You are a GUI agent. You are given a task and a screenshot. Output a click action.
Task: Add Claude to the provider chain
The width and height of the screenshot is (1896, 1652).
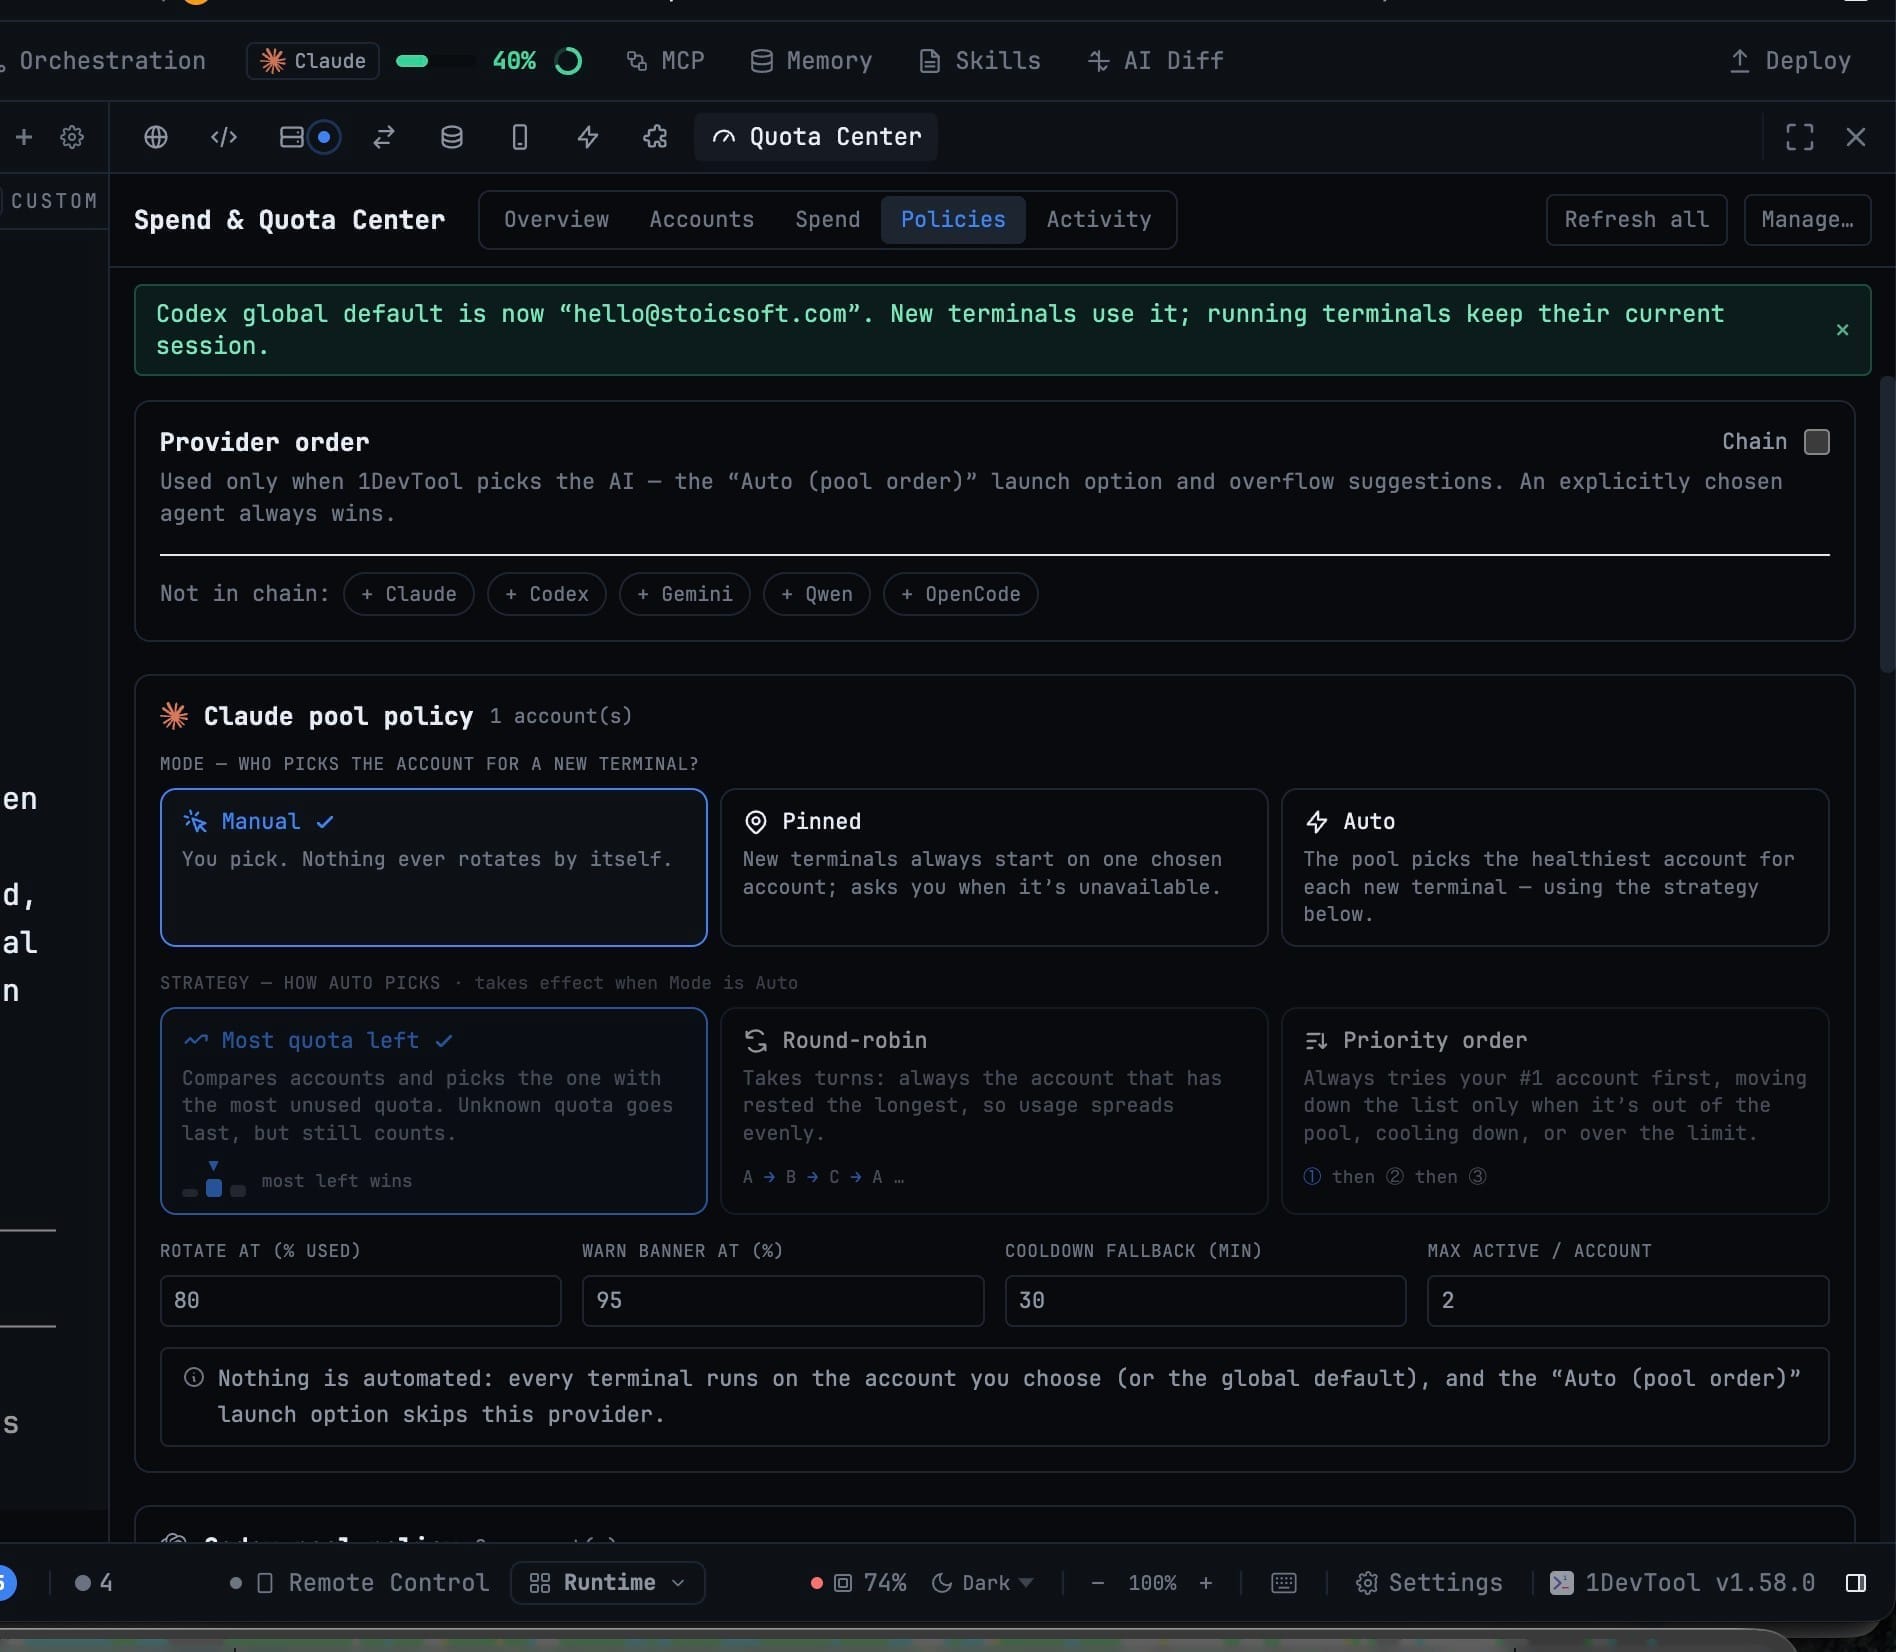(x=409, y=594)
